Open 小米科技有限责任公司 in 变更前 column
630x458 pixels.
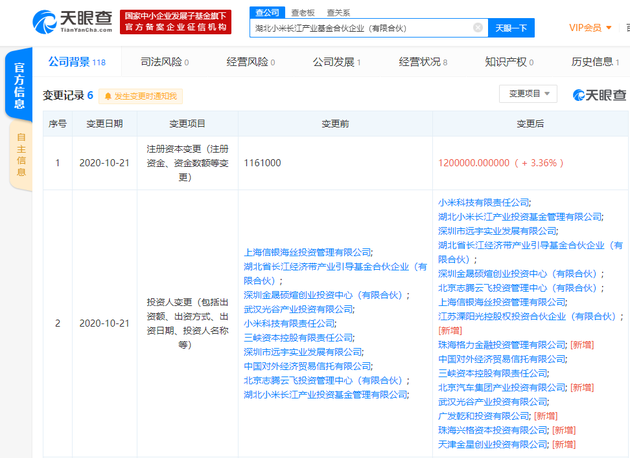click(289, 323)
